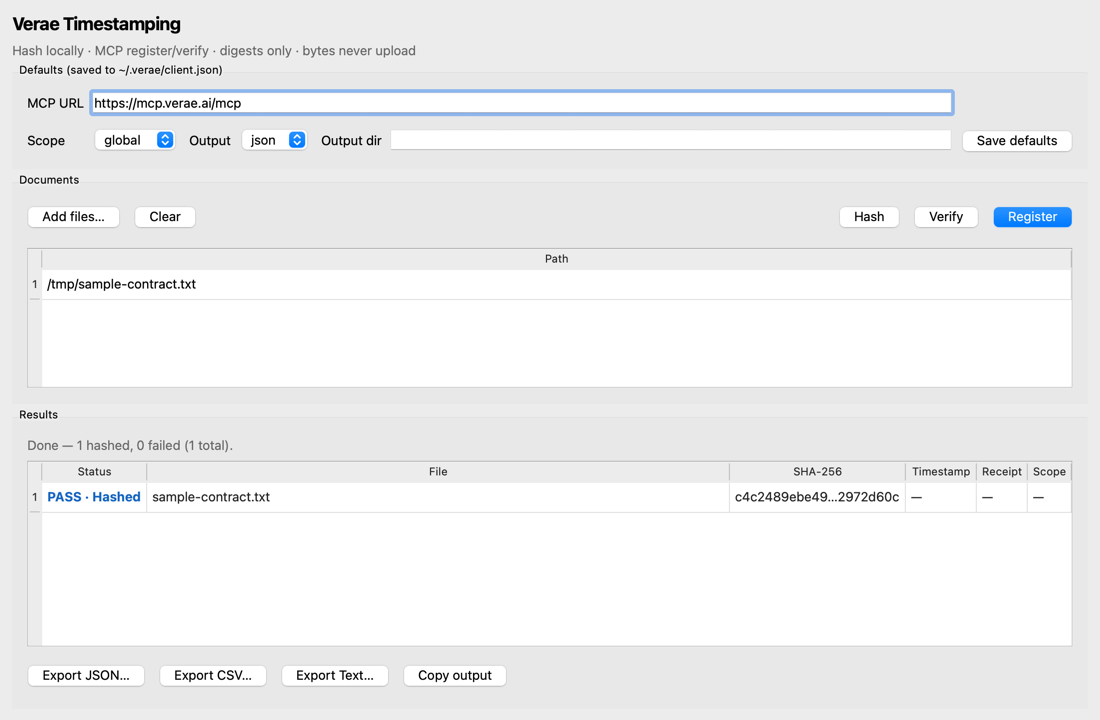Copy output to clipboard
1100x720 pixels.
[455, 676]
